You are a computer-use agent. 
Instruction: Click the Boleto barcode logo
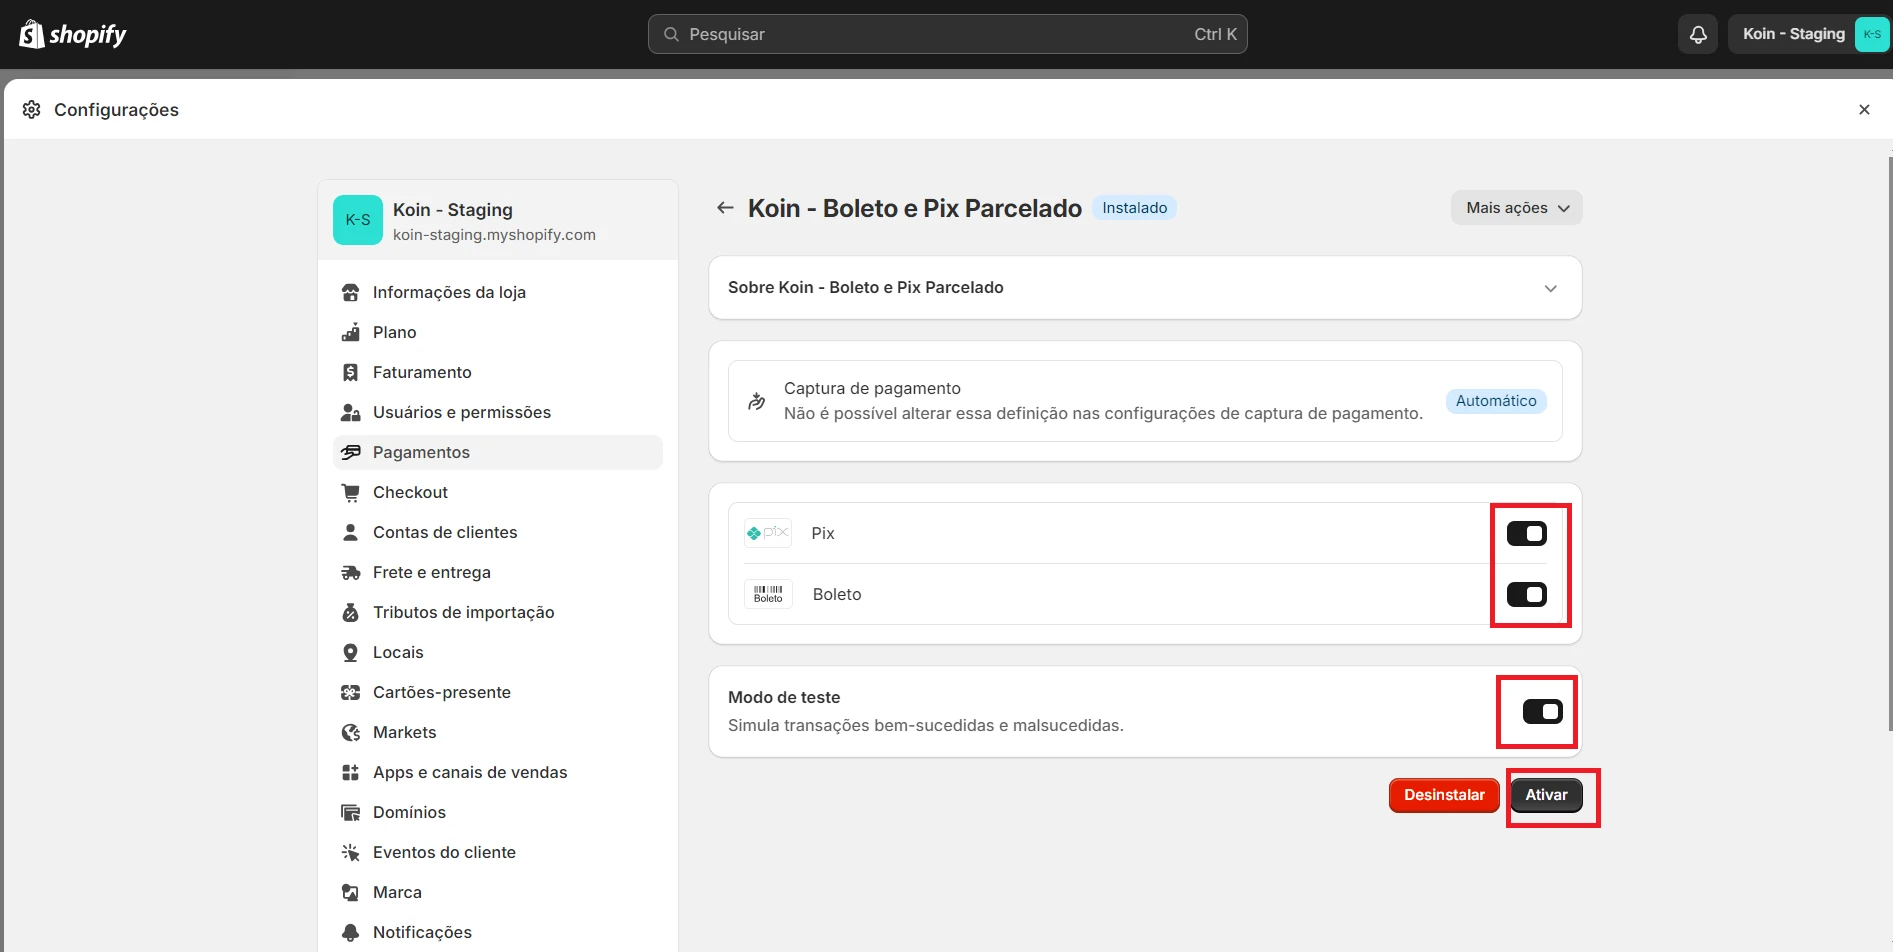pos(768,594)
